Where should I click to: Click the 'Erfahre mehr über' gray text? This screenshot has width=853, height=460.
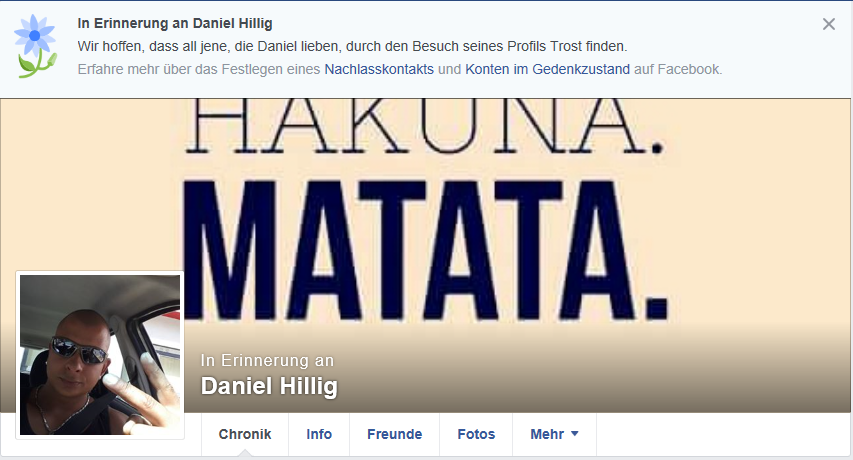coord(199,70)
